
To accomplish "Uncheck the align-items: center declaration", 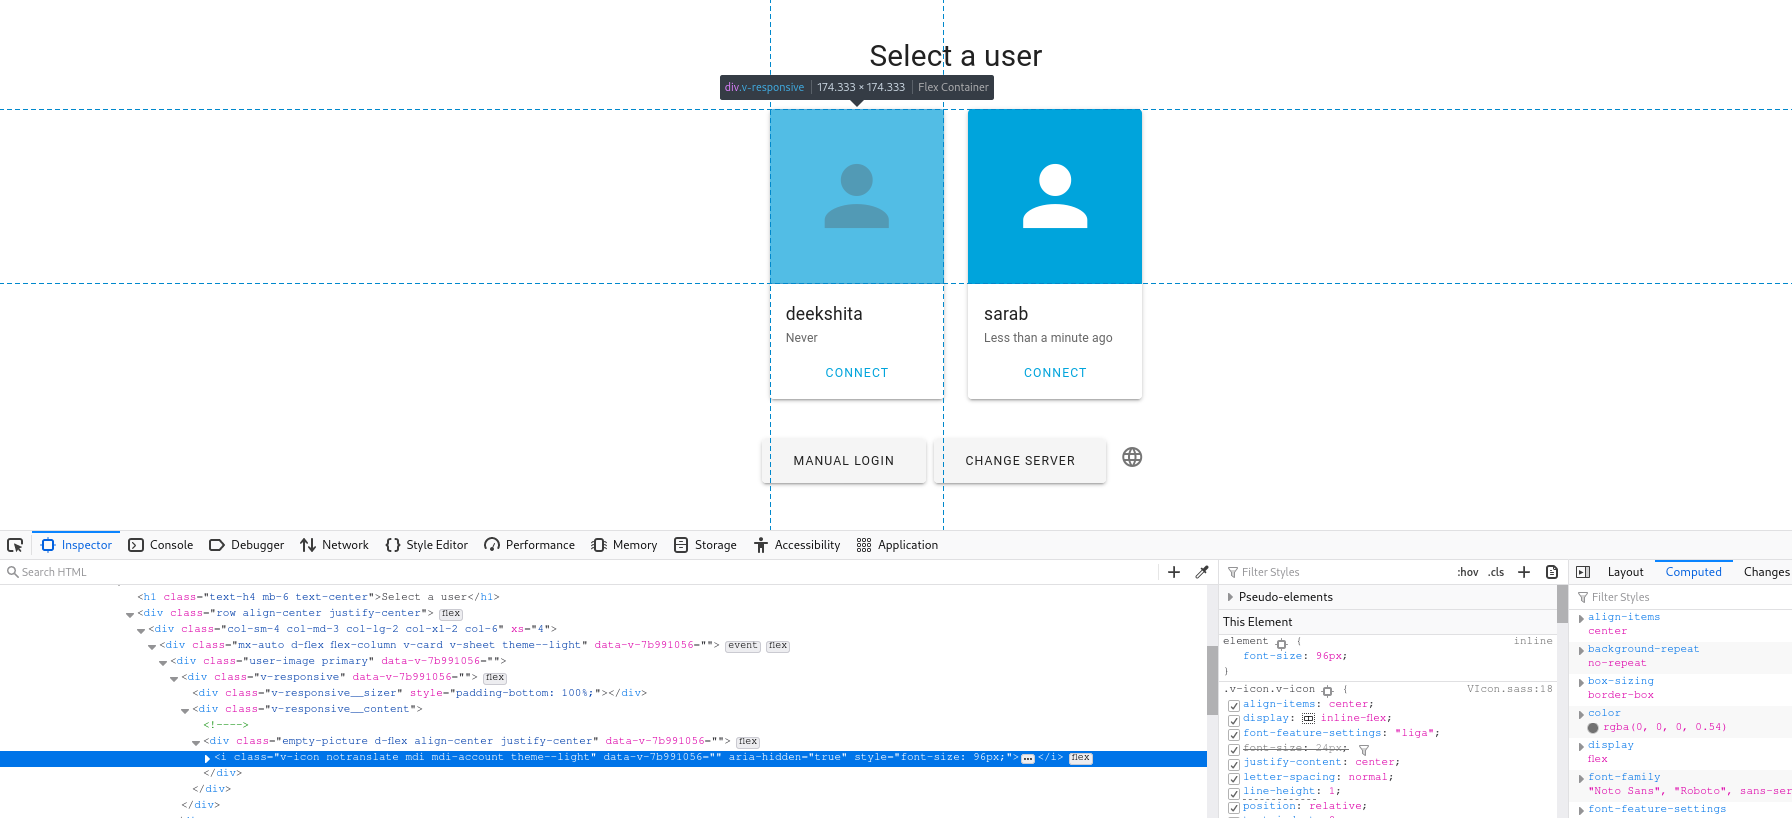I will click(x=1234, y=706).
